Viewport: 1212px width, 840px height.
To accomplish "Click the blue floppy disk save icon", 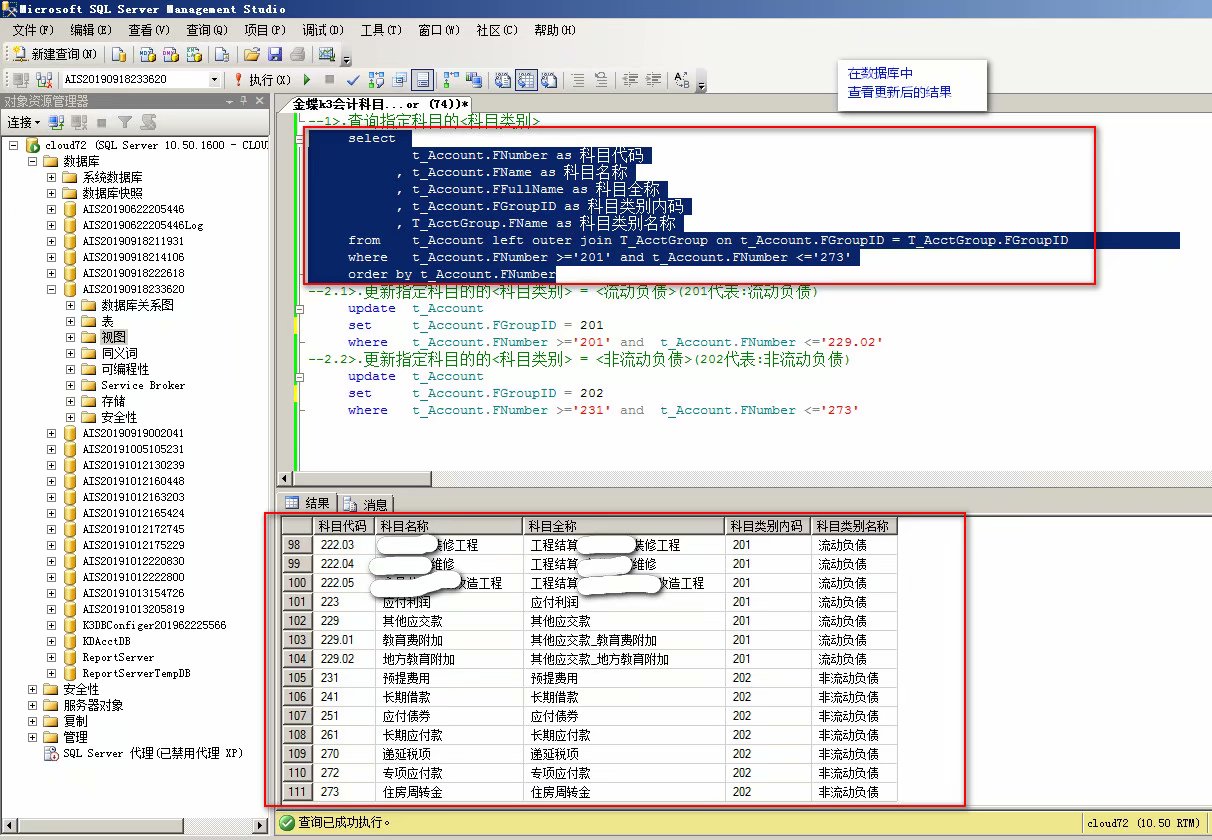I will coord(274,54).
